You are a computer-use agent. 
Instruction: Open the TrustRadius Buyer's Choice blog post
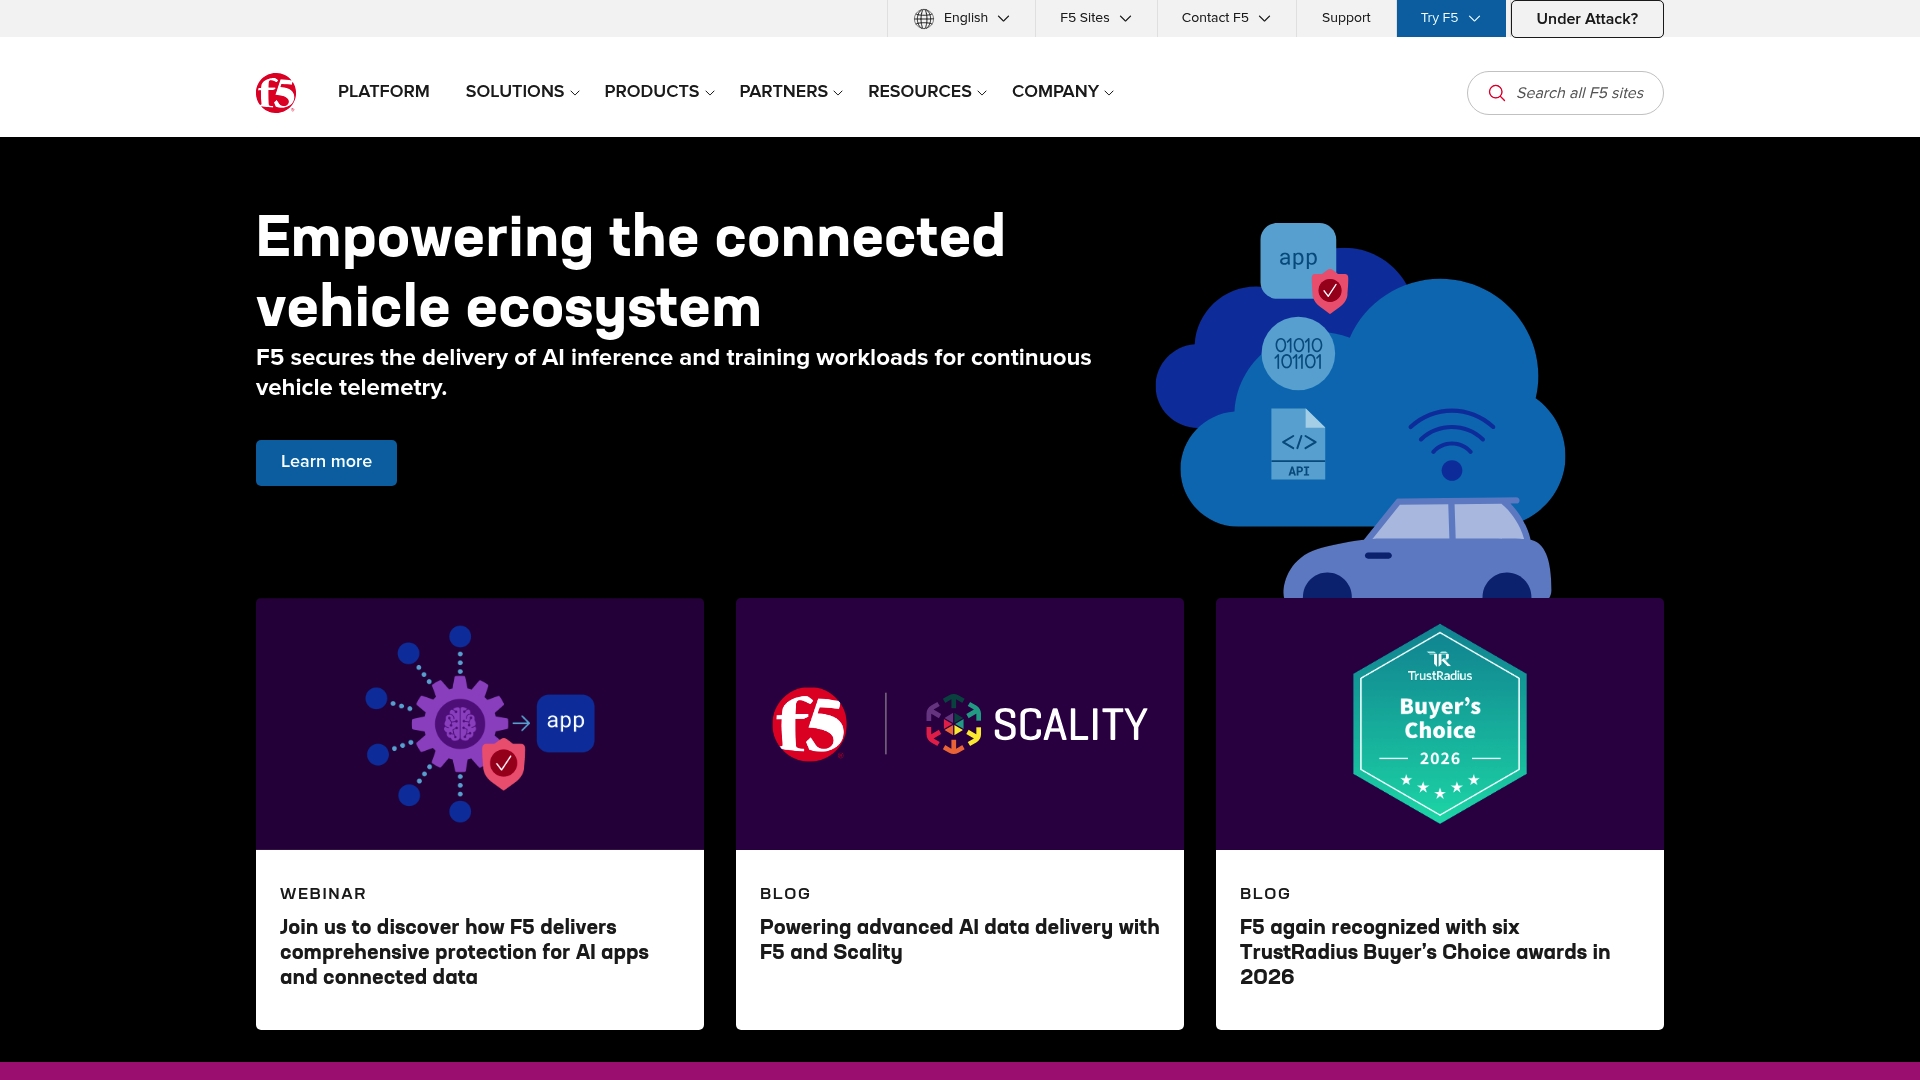pos(1425,952)
